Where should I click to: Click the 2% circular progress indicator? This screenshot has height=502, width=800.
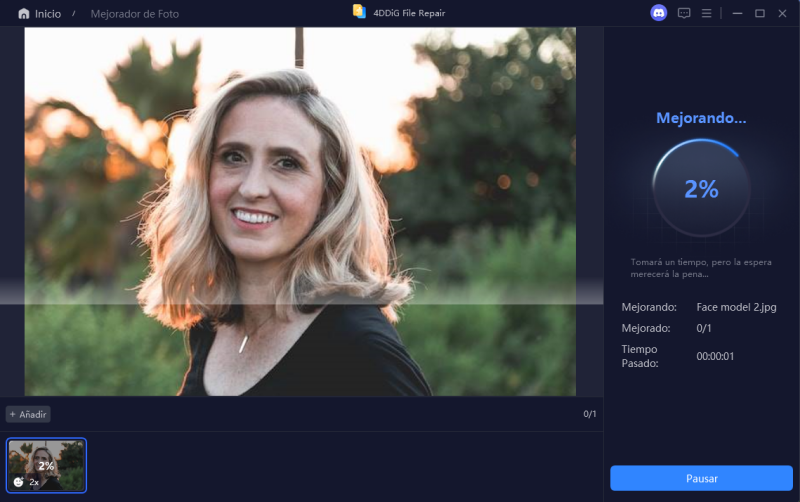click(701, 188)
